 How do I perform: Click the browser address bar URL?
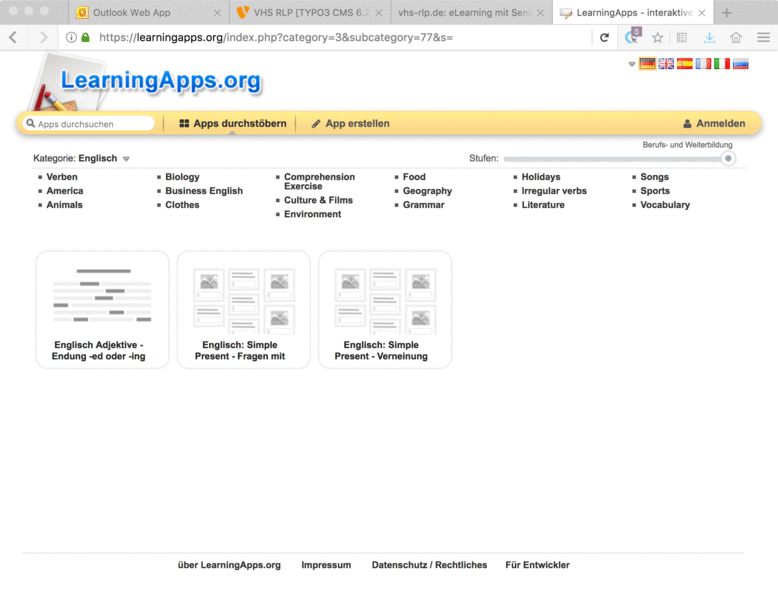pos(276,37)
